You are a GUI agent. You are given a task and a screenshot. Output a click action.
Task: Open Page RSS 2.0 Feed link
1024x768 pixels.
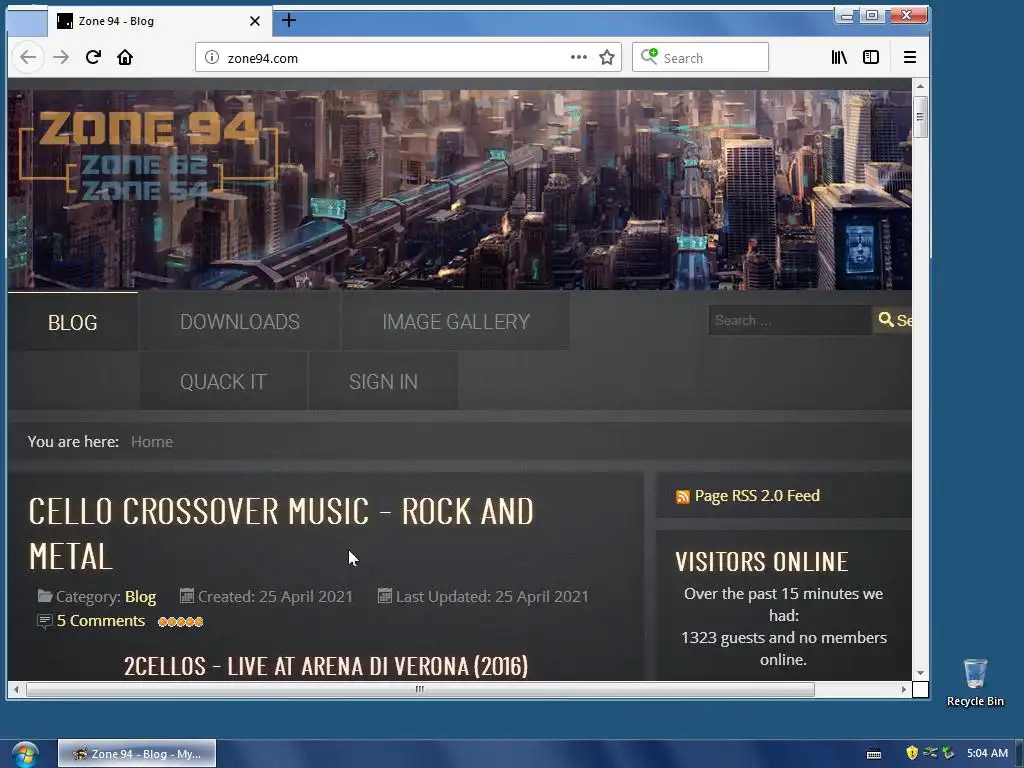pos(757,496)
